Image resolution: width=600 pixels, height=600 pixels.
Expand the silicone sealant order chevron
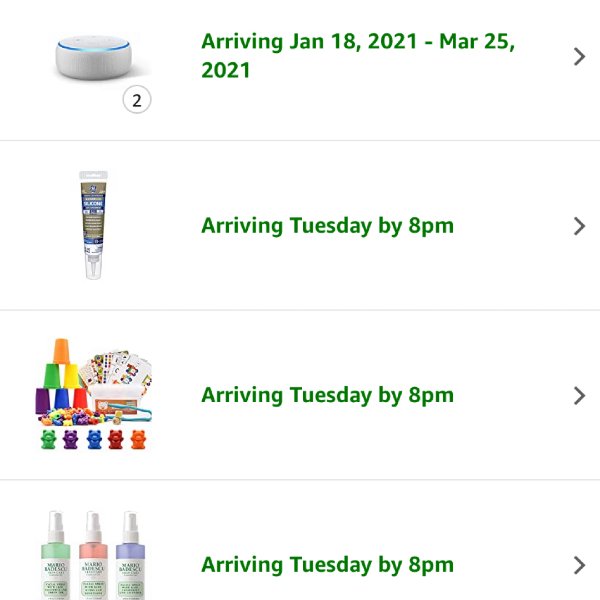coord(579,226)
